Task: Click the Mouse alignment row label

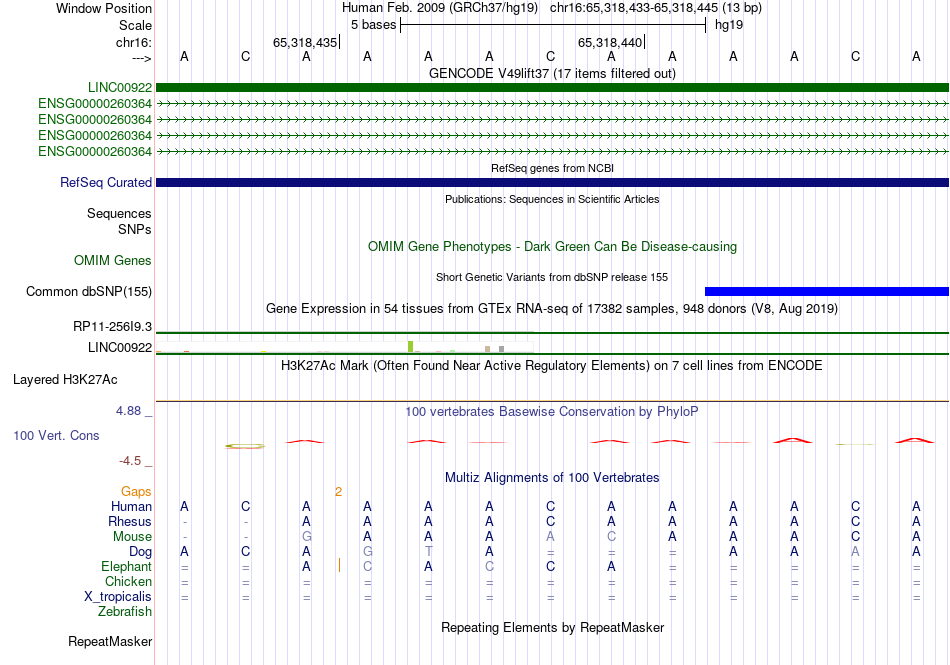Action: [132, 537]
